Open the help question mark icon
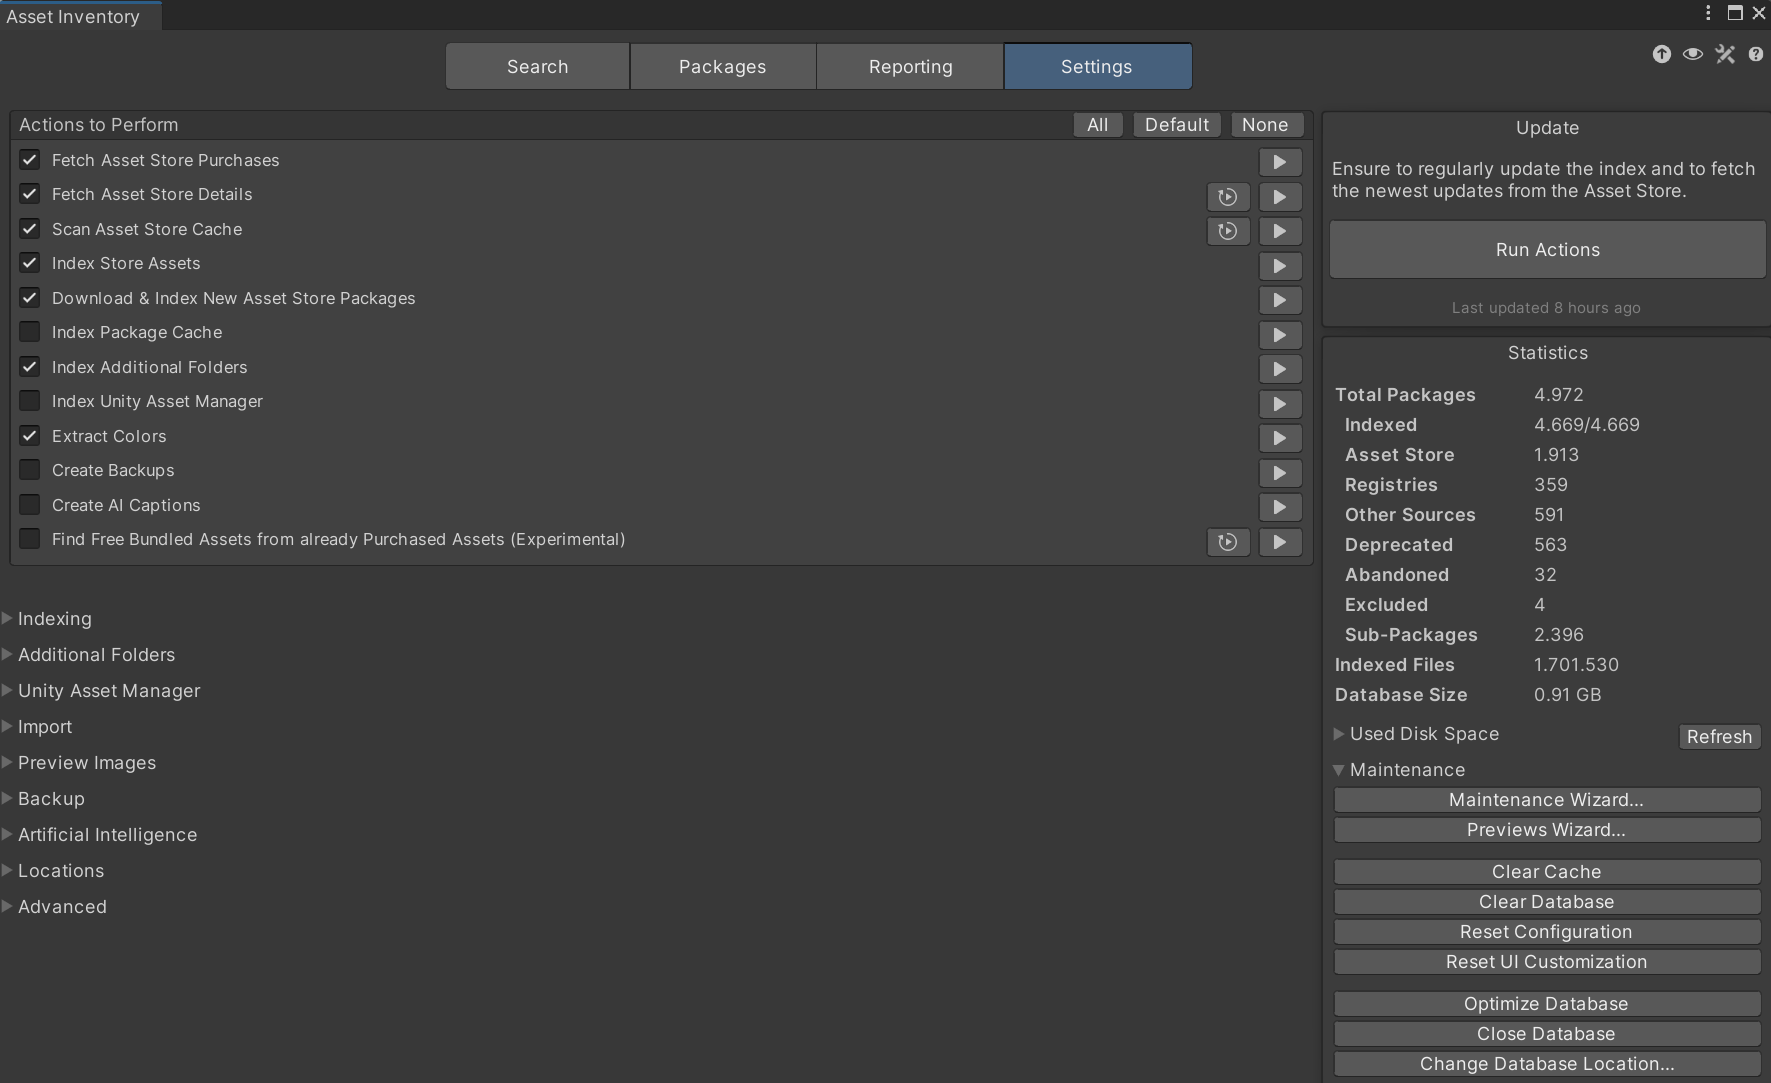This screenshot has height=1083, width=1771. 1756,54
